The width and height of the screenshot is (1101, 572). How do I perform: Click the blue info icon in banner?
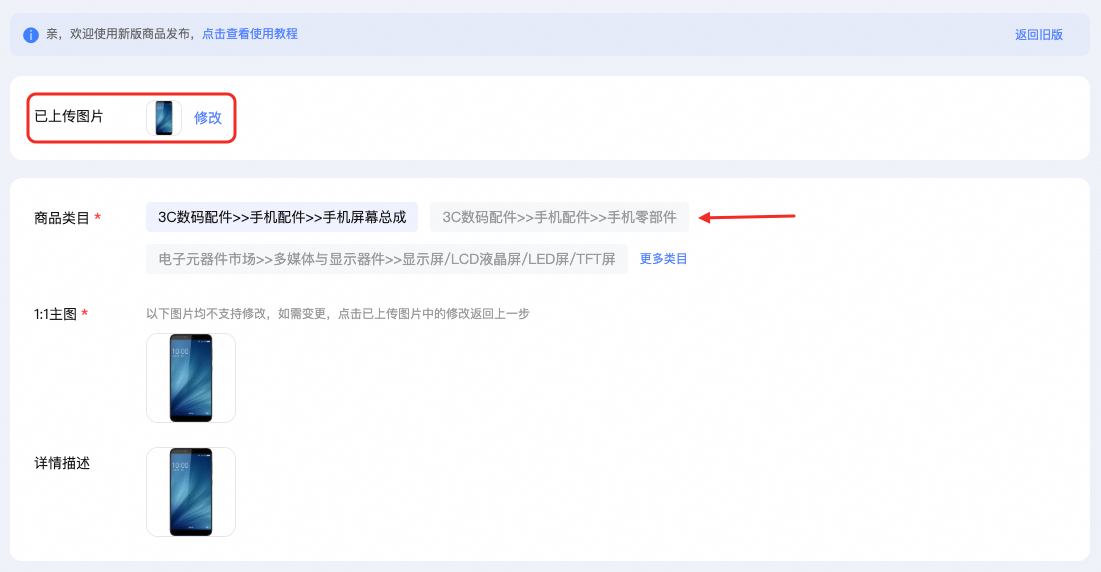click(x=31, y=34)
